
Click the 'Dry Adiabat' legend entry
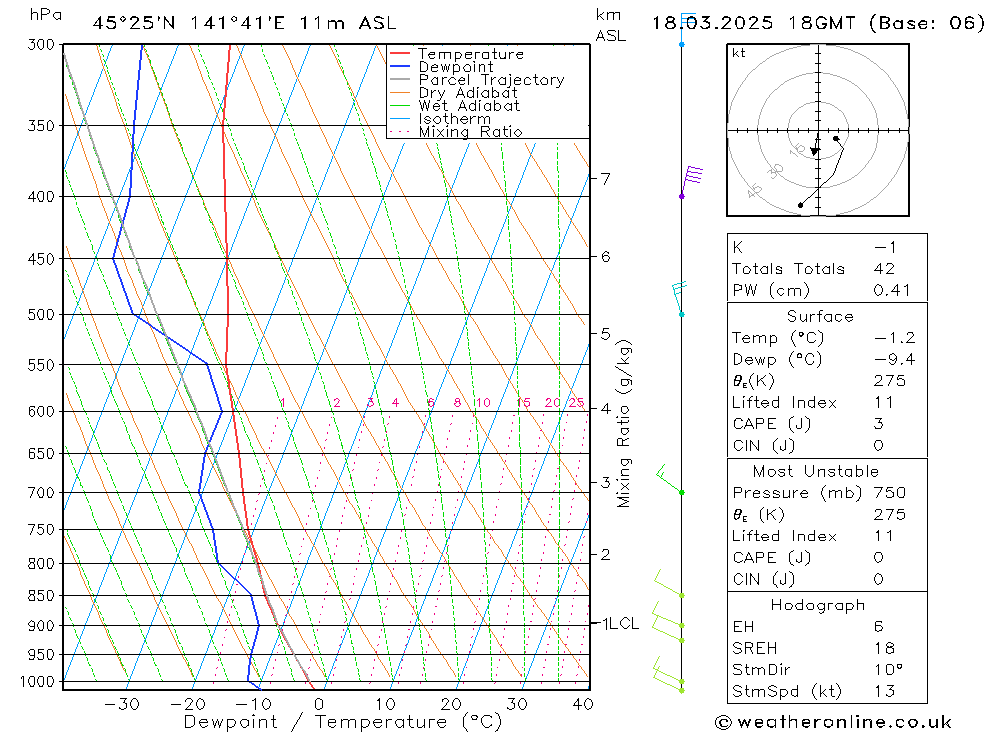467,93
